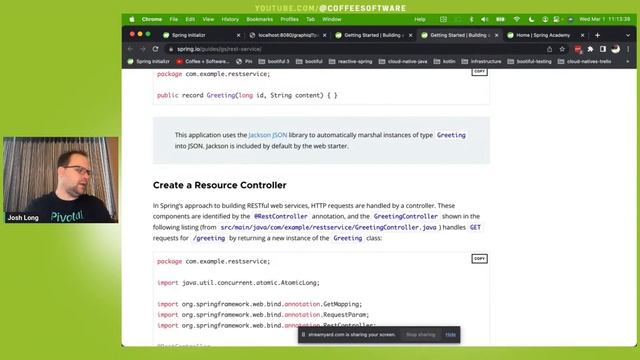Show more bookmarks overflow chevron
Viewport: 640px width, 360px height.
pos(628,62)
